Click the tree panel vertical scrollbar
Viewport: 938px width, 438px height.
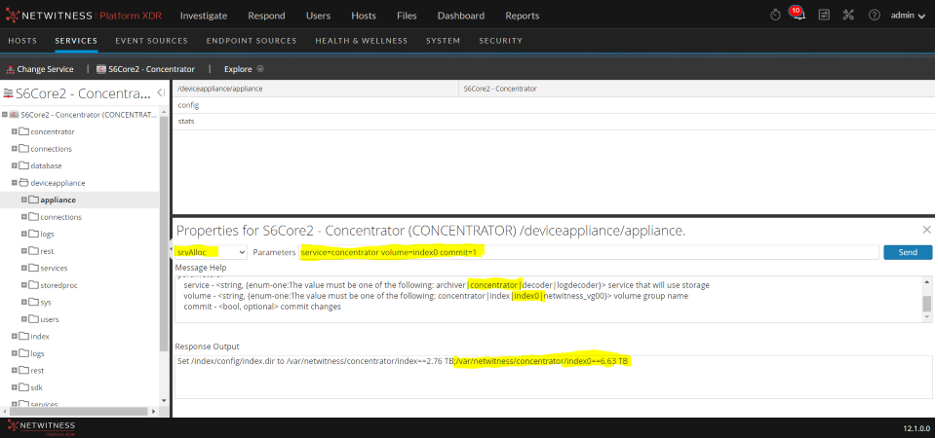point(164,233)
